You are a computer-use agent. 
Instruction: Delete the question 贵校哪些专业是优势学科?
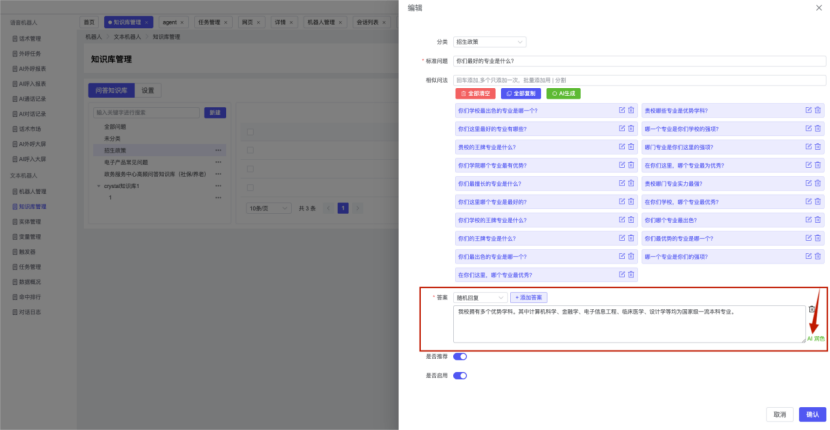coord(818,110)
